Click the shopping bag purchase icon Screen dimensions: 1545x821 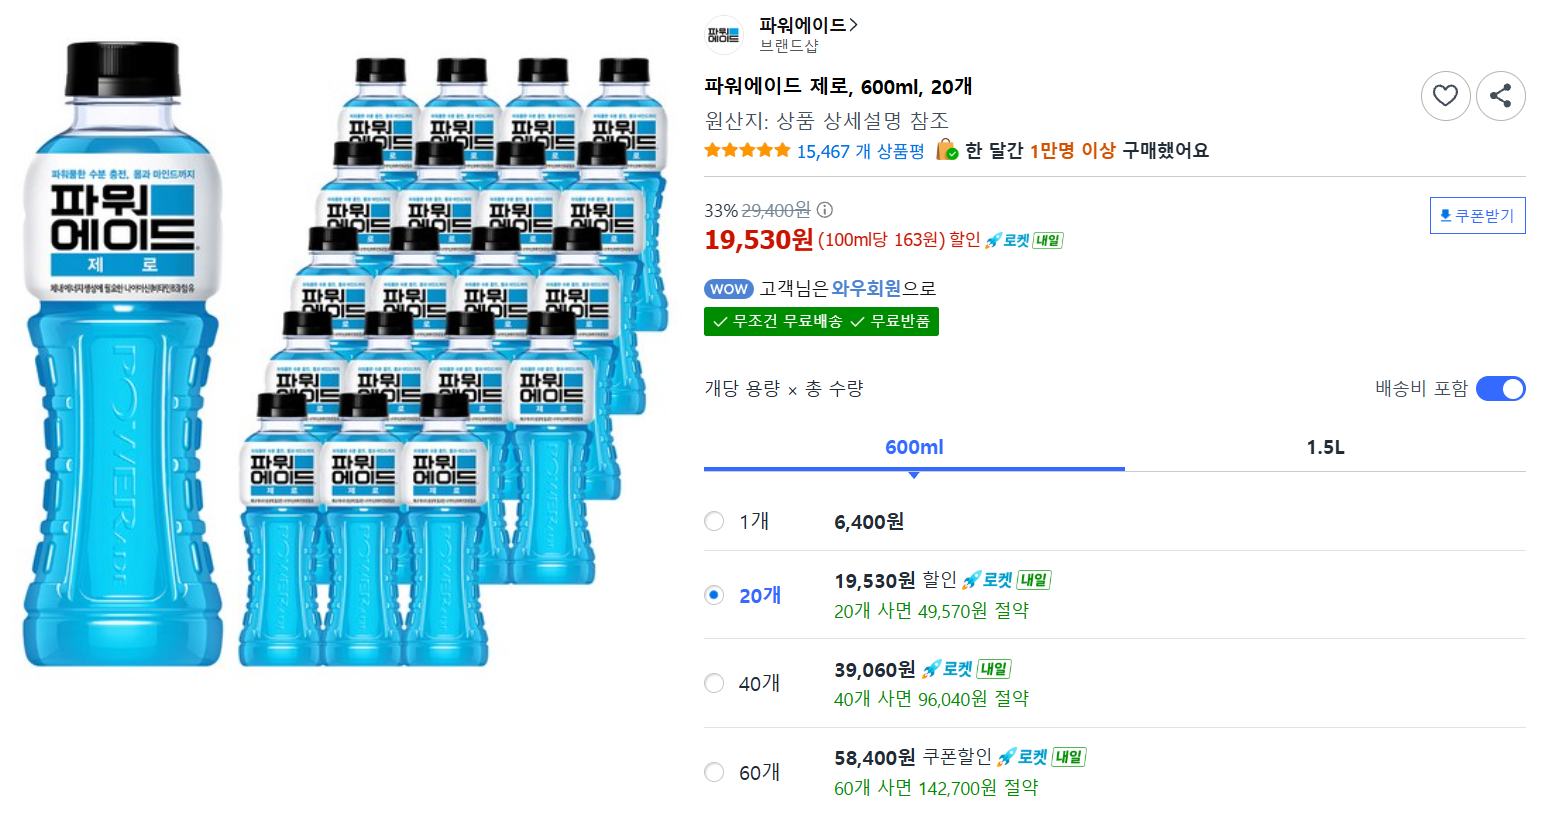tap(947, 150)
